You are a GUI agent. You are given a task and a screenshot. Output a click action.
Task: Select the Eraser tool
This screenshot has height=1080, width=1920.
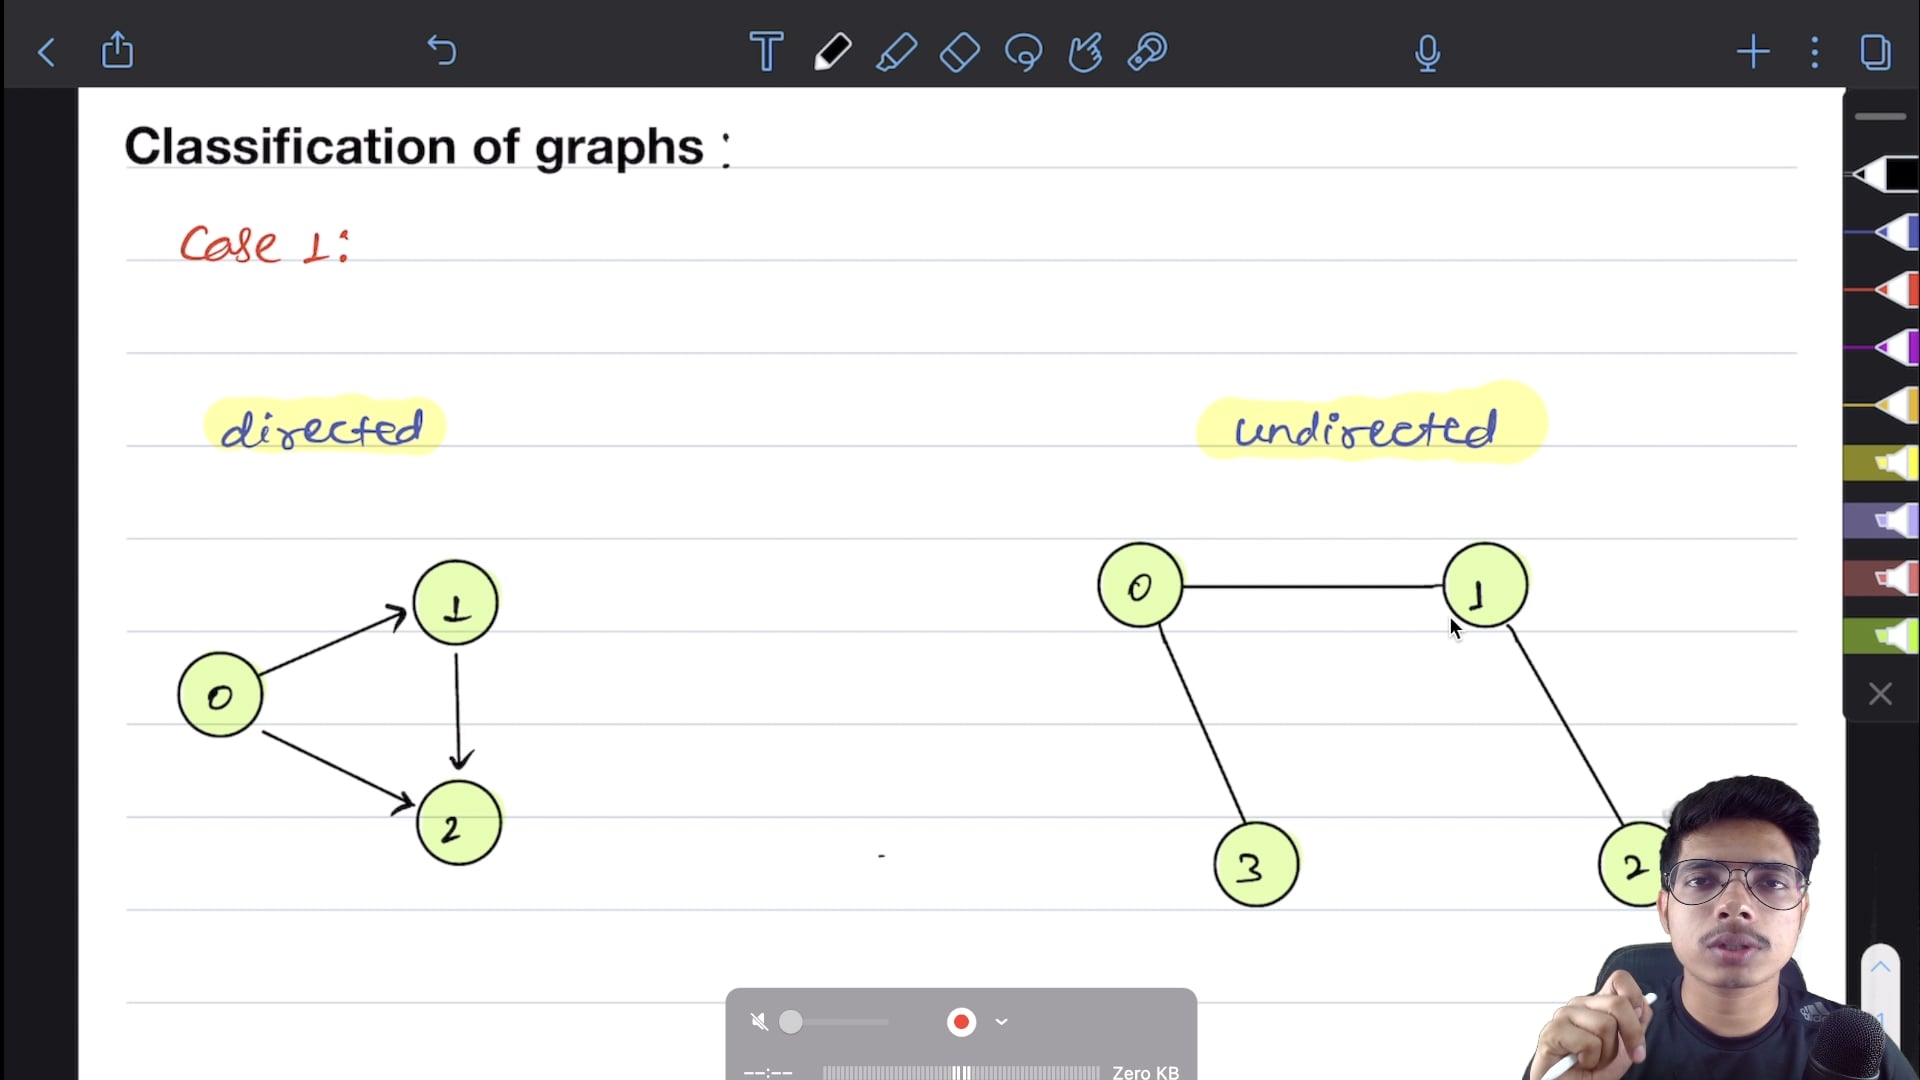(x=959, y=53)
